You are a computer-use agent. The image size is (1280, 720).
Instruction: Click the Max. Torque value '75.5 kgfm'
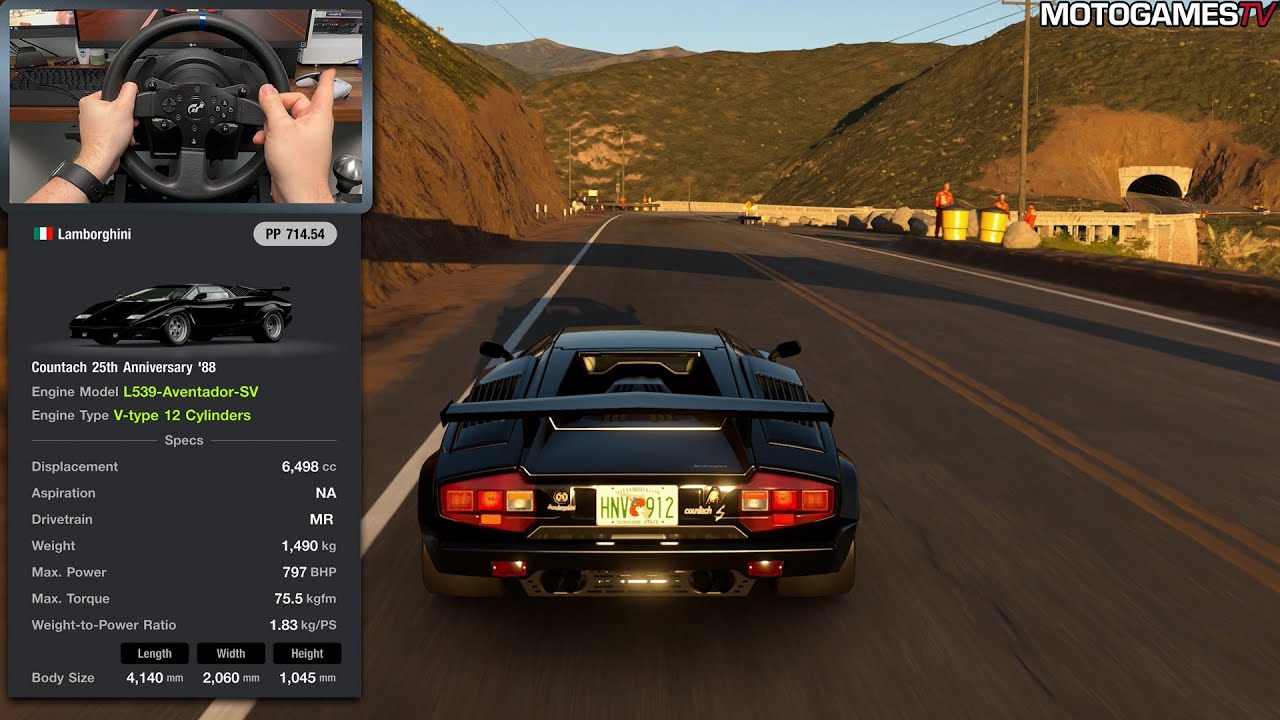point(305,599)
